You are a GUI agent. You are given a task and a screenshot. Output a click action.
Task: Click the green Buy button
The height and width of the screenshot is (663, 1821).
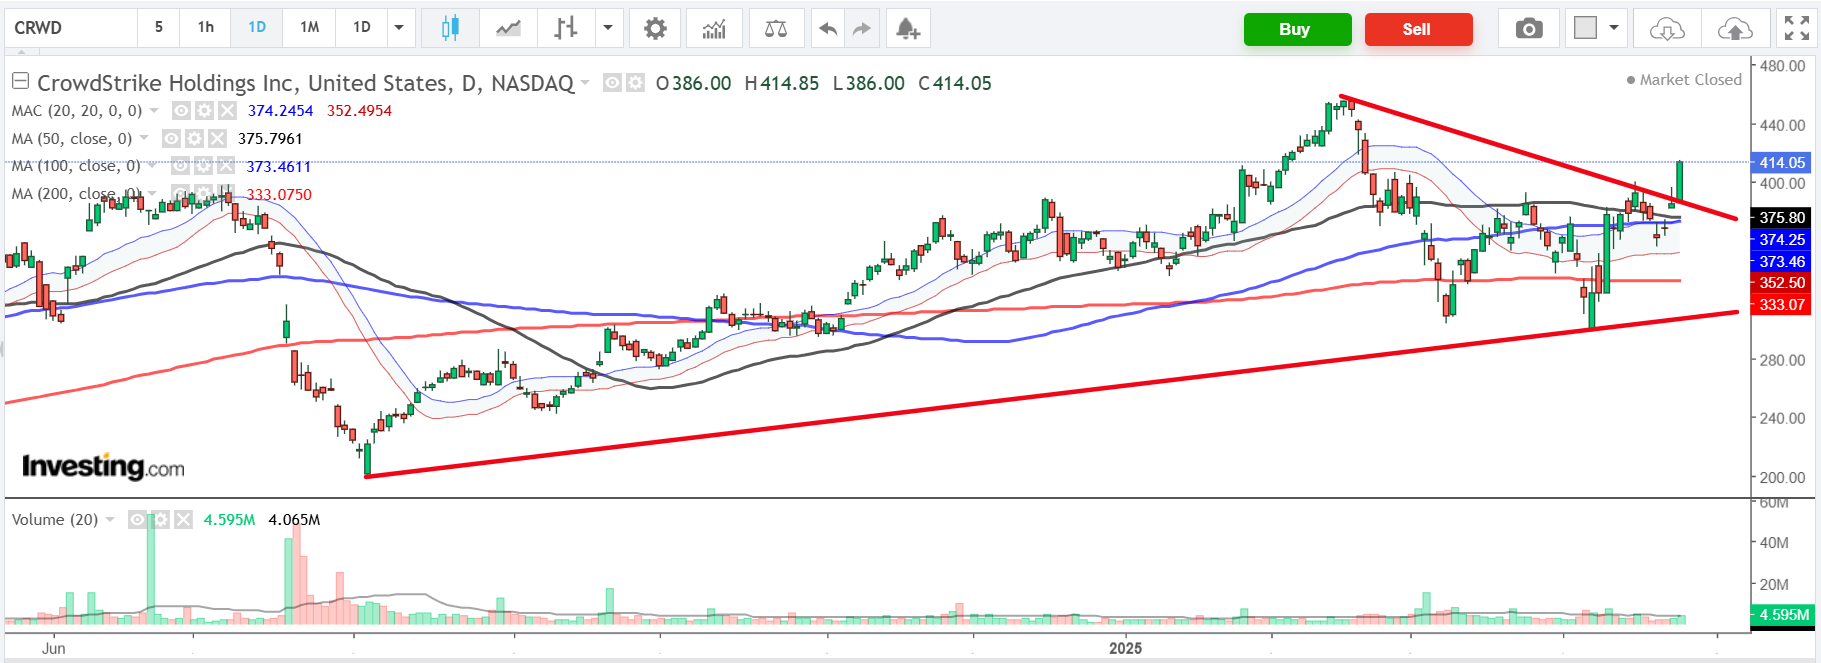pyautogui.click(x=1297, y=29)
